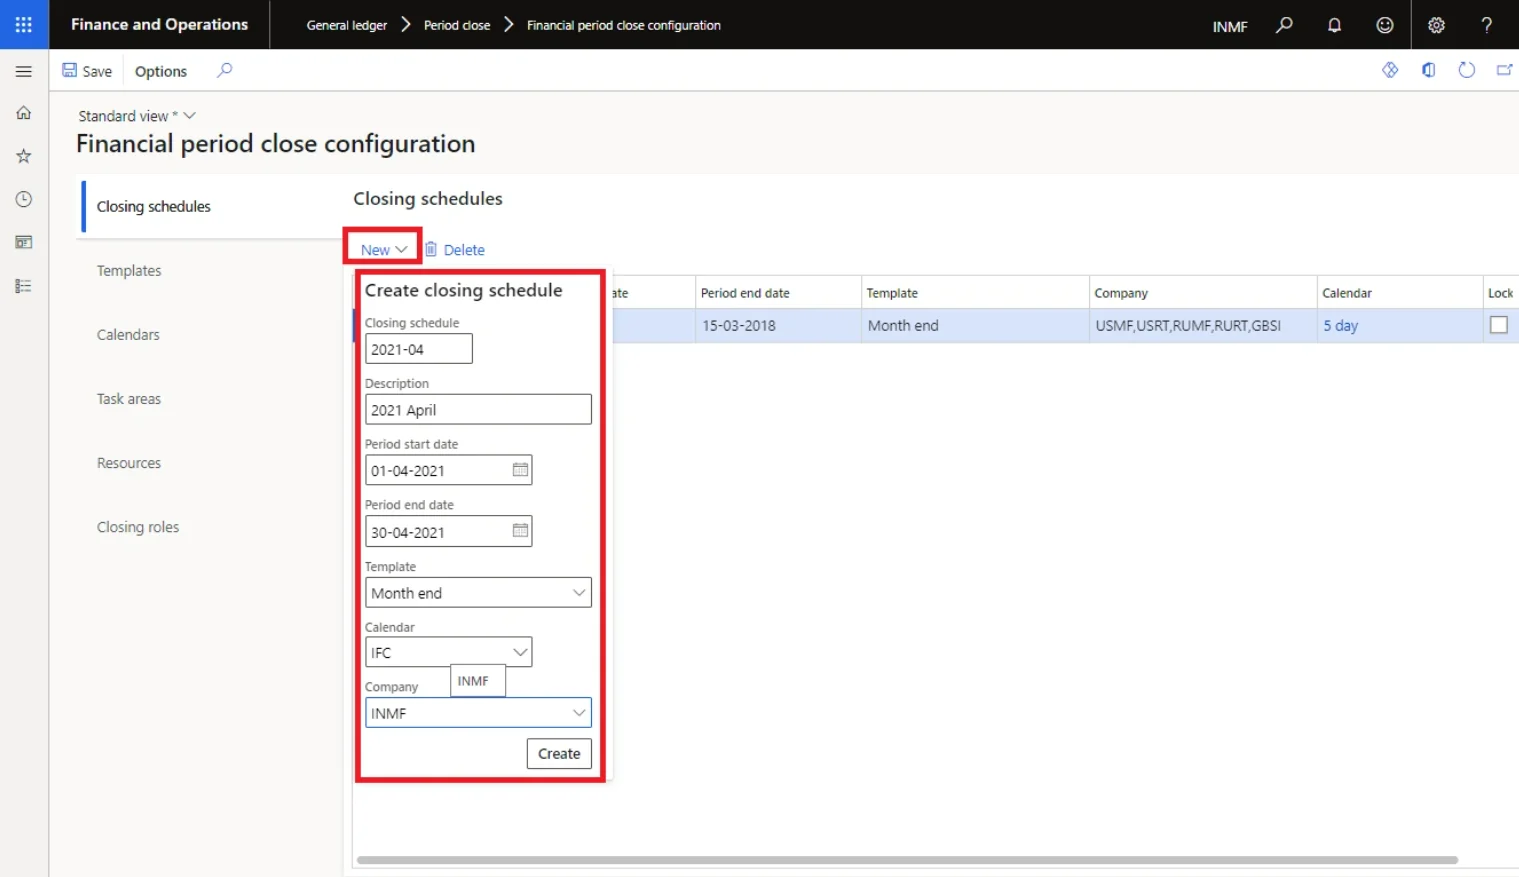Expand the Company dropdown INMF
The width and height of the screenshot is (1519, 877).
pos(478,712)
